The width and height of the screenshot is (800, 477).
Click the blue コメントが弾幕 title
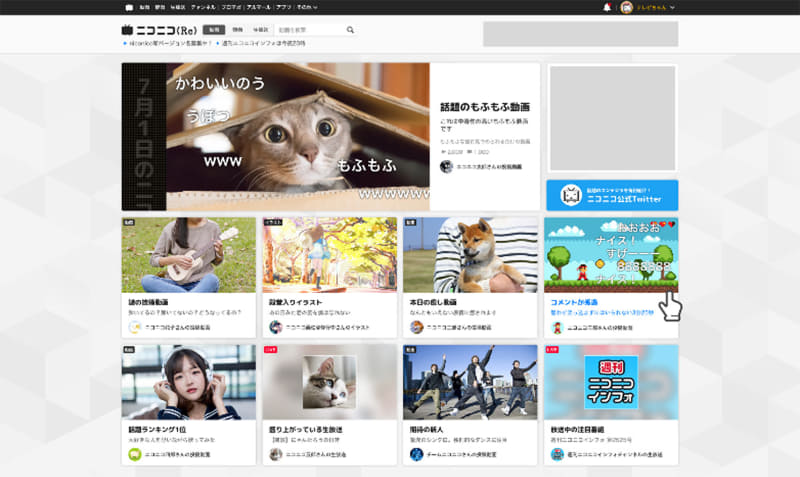pos(574,302)
